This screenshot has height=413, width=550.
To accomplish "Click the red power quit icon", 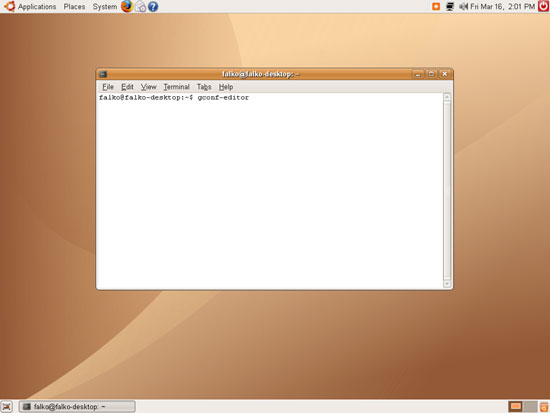I will pos(543,6).
